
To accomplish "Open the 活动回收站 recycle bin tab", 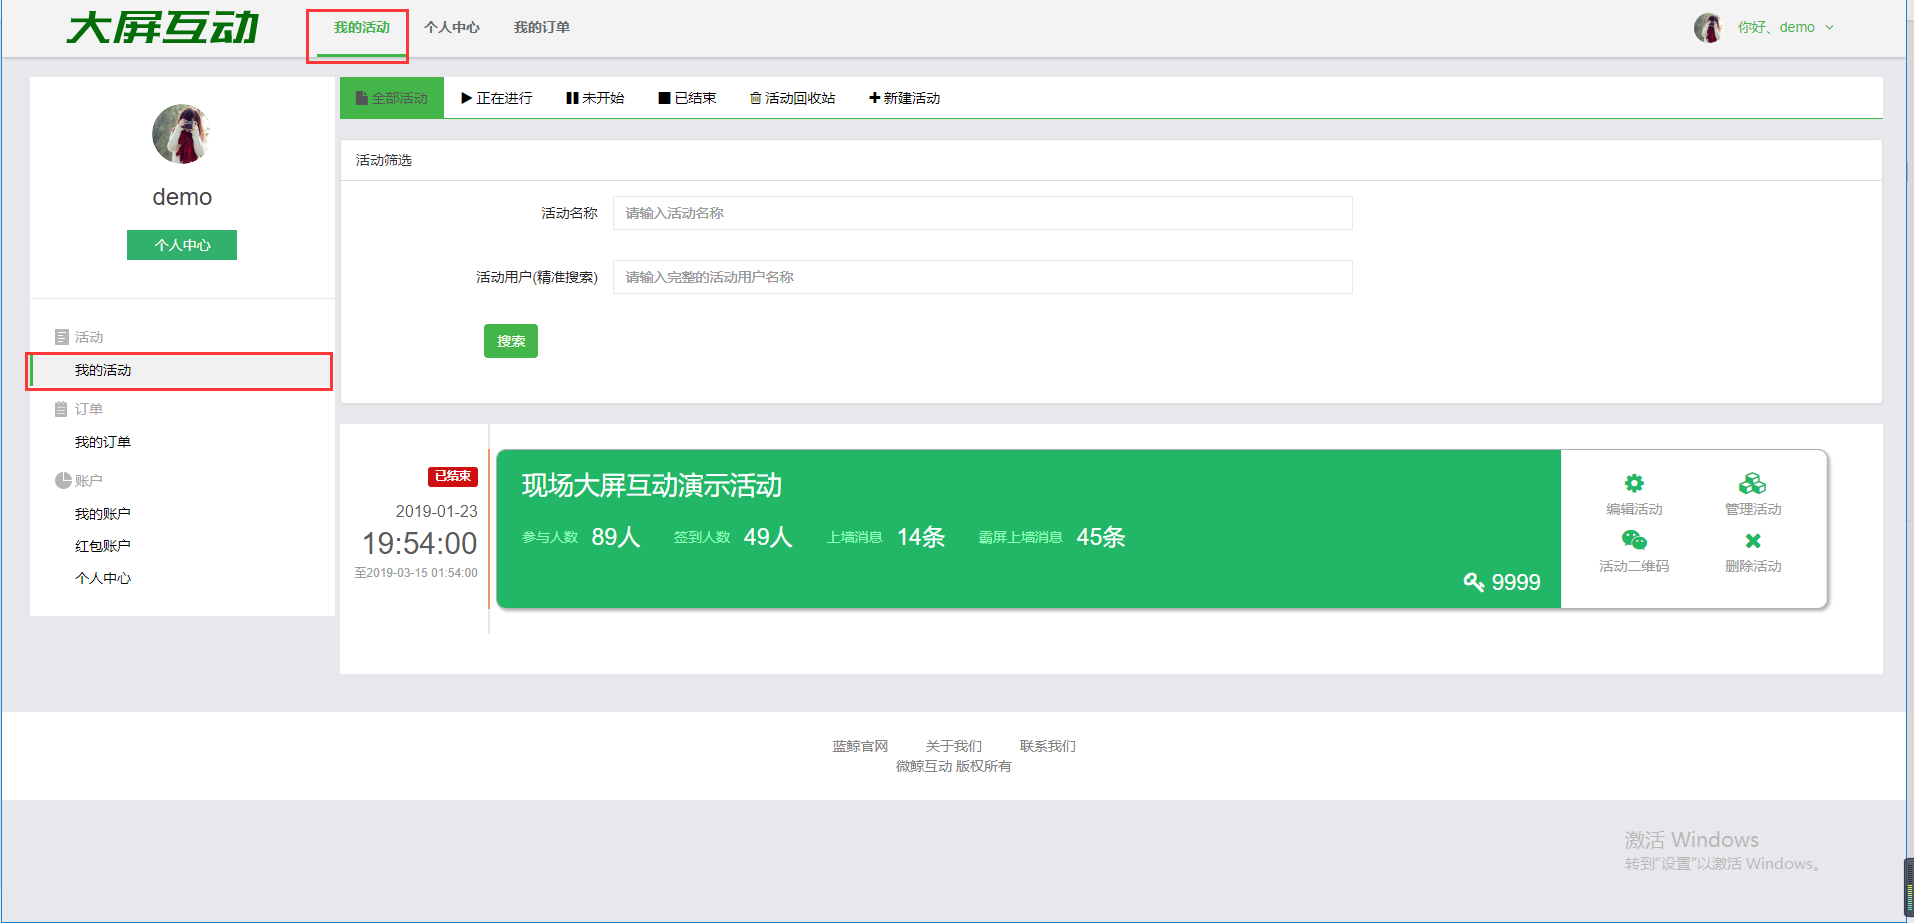I will click(x=792, y=98).
